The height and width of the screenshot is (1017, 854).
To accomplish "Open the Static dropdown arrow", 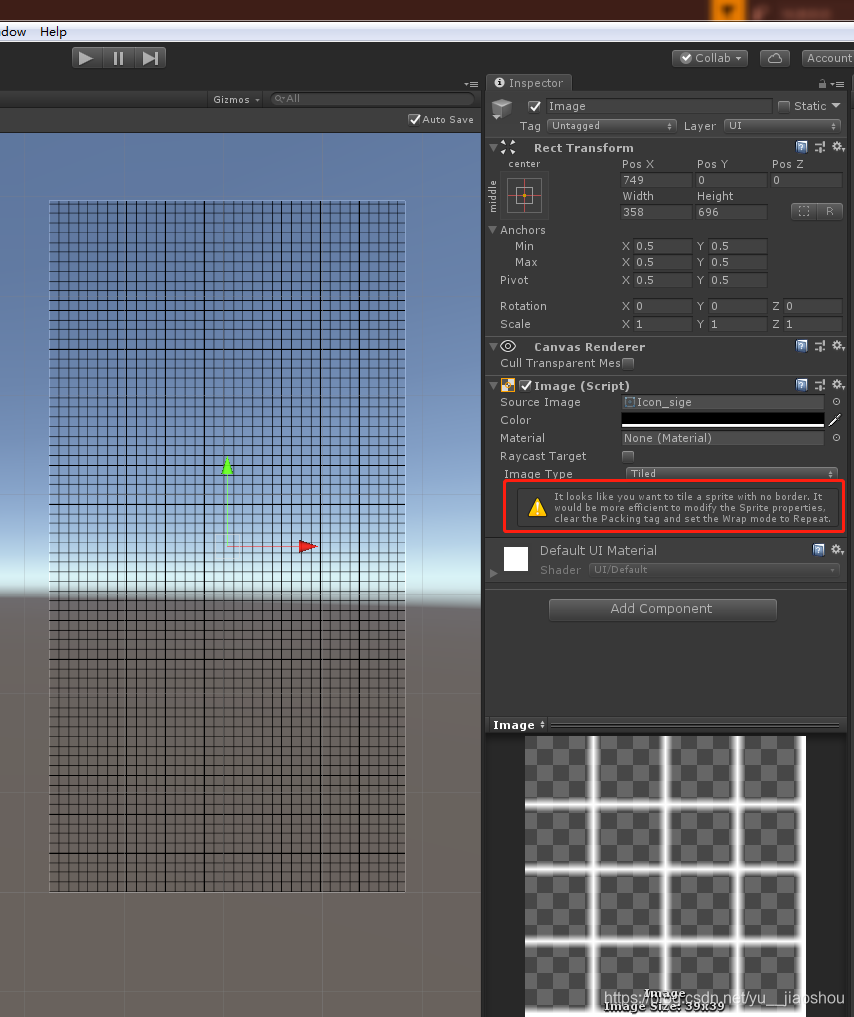I will (836, 106).
